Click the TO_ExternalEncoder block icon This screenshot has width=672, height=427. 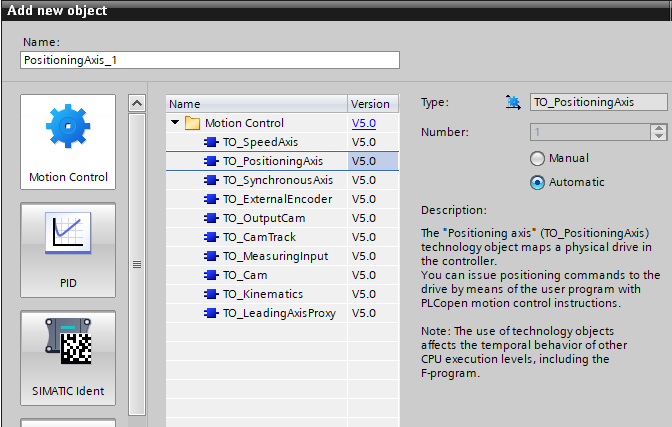[x=211, y=199]
